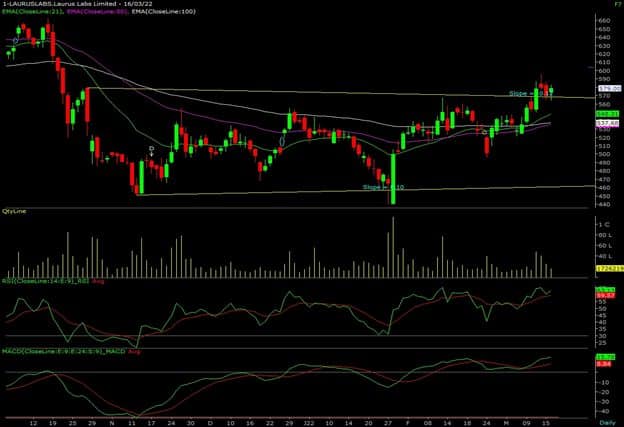This screenshot has width=624, height=427.
Task: Click the tallest volume bar
Action: pos(393,247)
